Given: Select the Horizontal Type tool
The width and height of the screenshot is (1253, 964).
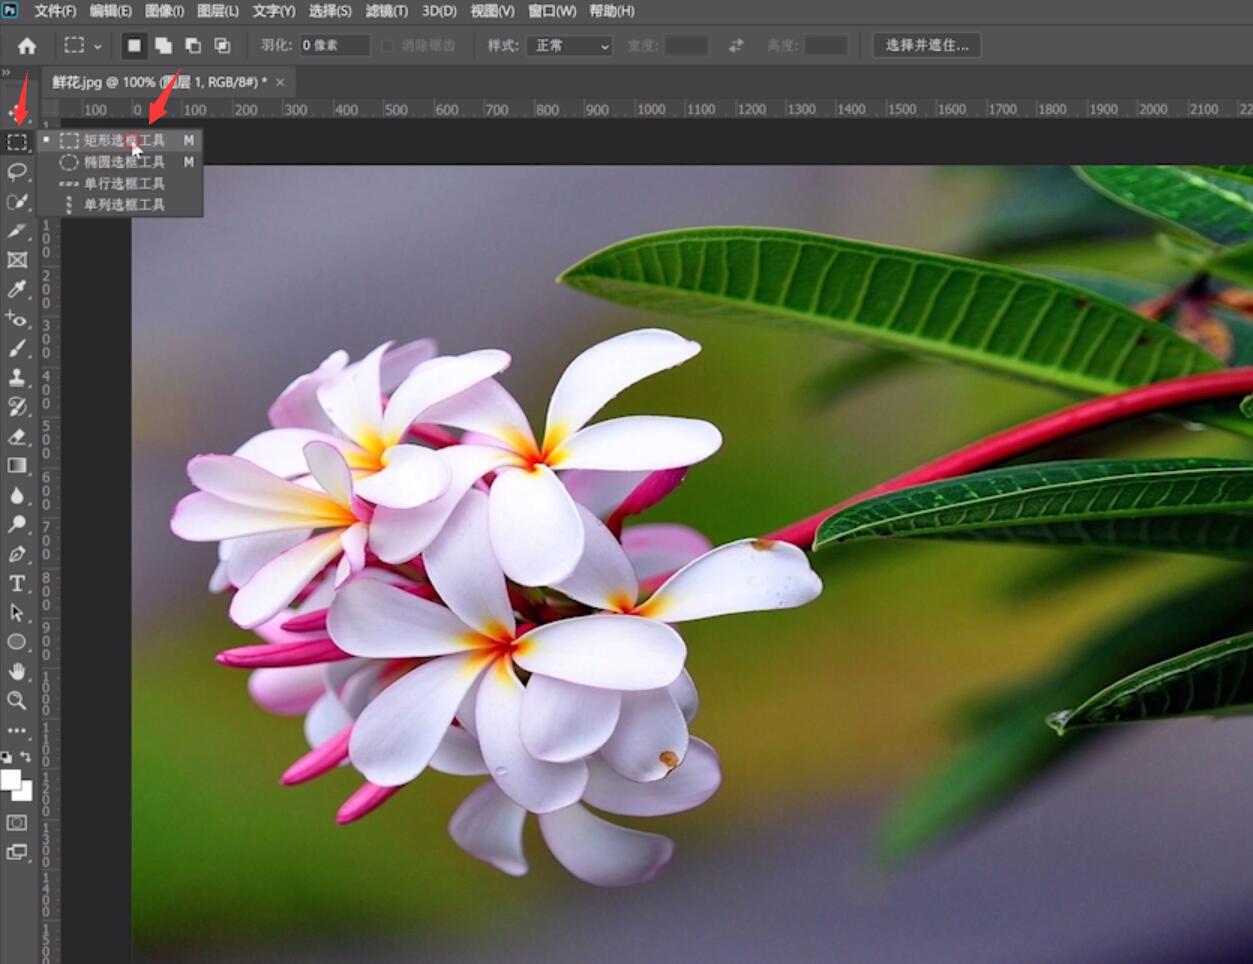Looking at the screenshot, I should tap(17, 583).
